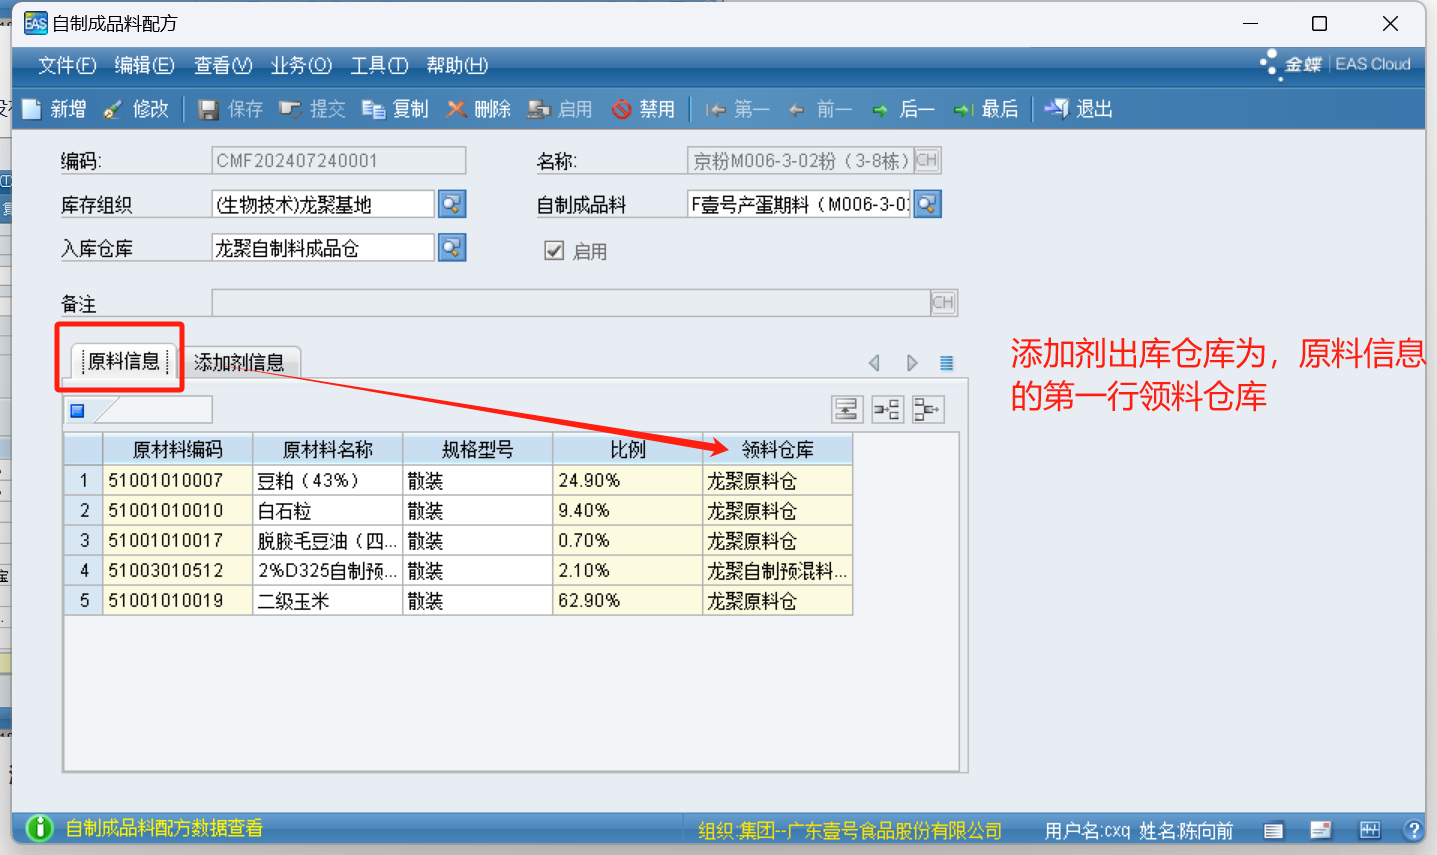Click the 比例 column header
The height and width of the screenshot is (855, 1437).
627,450
